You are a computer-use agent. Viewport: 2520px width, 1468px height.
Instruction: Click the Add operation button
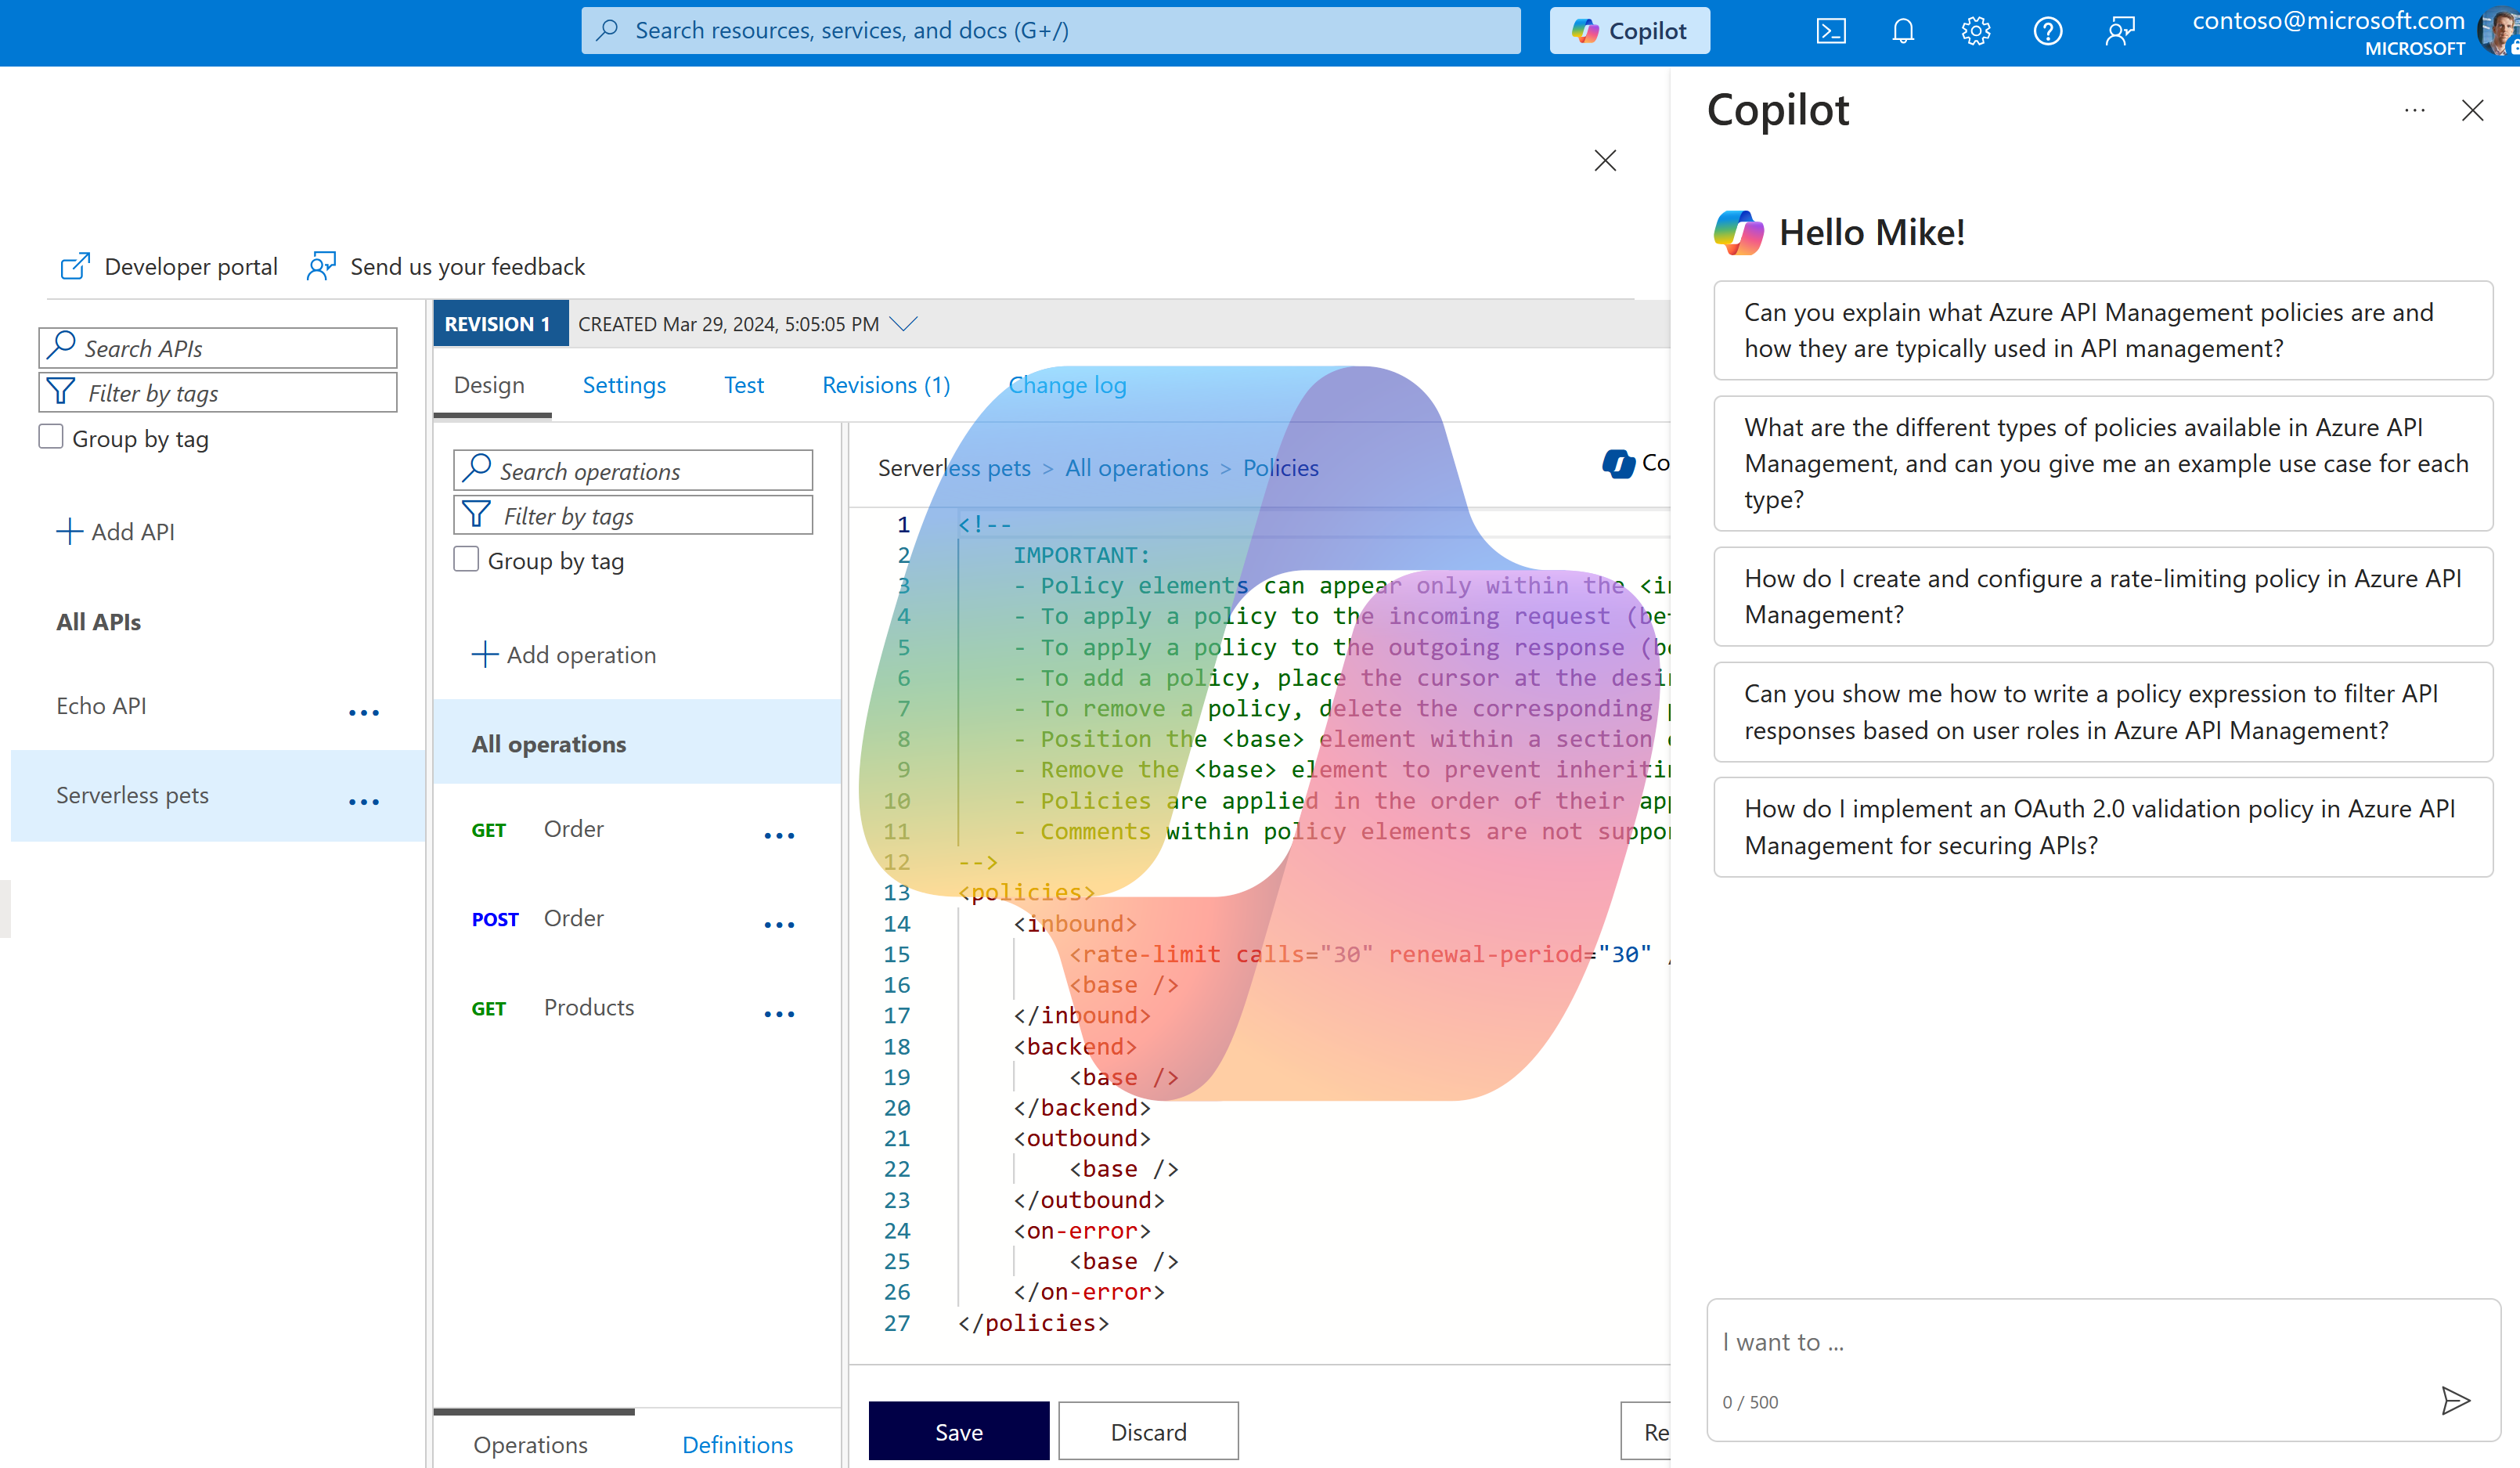pos(564,654)
